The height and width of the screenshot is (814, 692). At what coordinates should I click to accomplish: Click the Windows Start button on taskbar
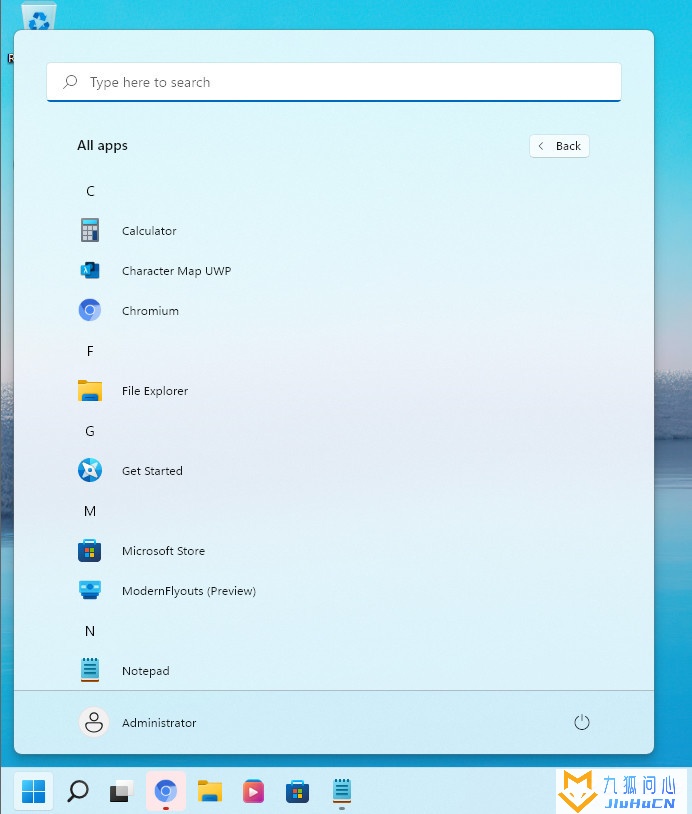(34, 792)
